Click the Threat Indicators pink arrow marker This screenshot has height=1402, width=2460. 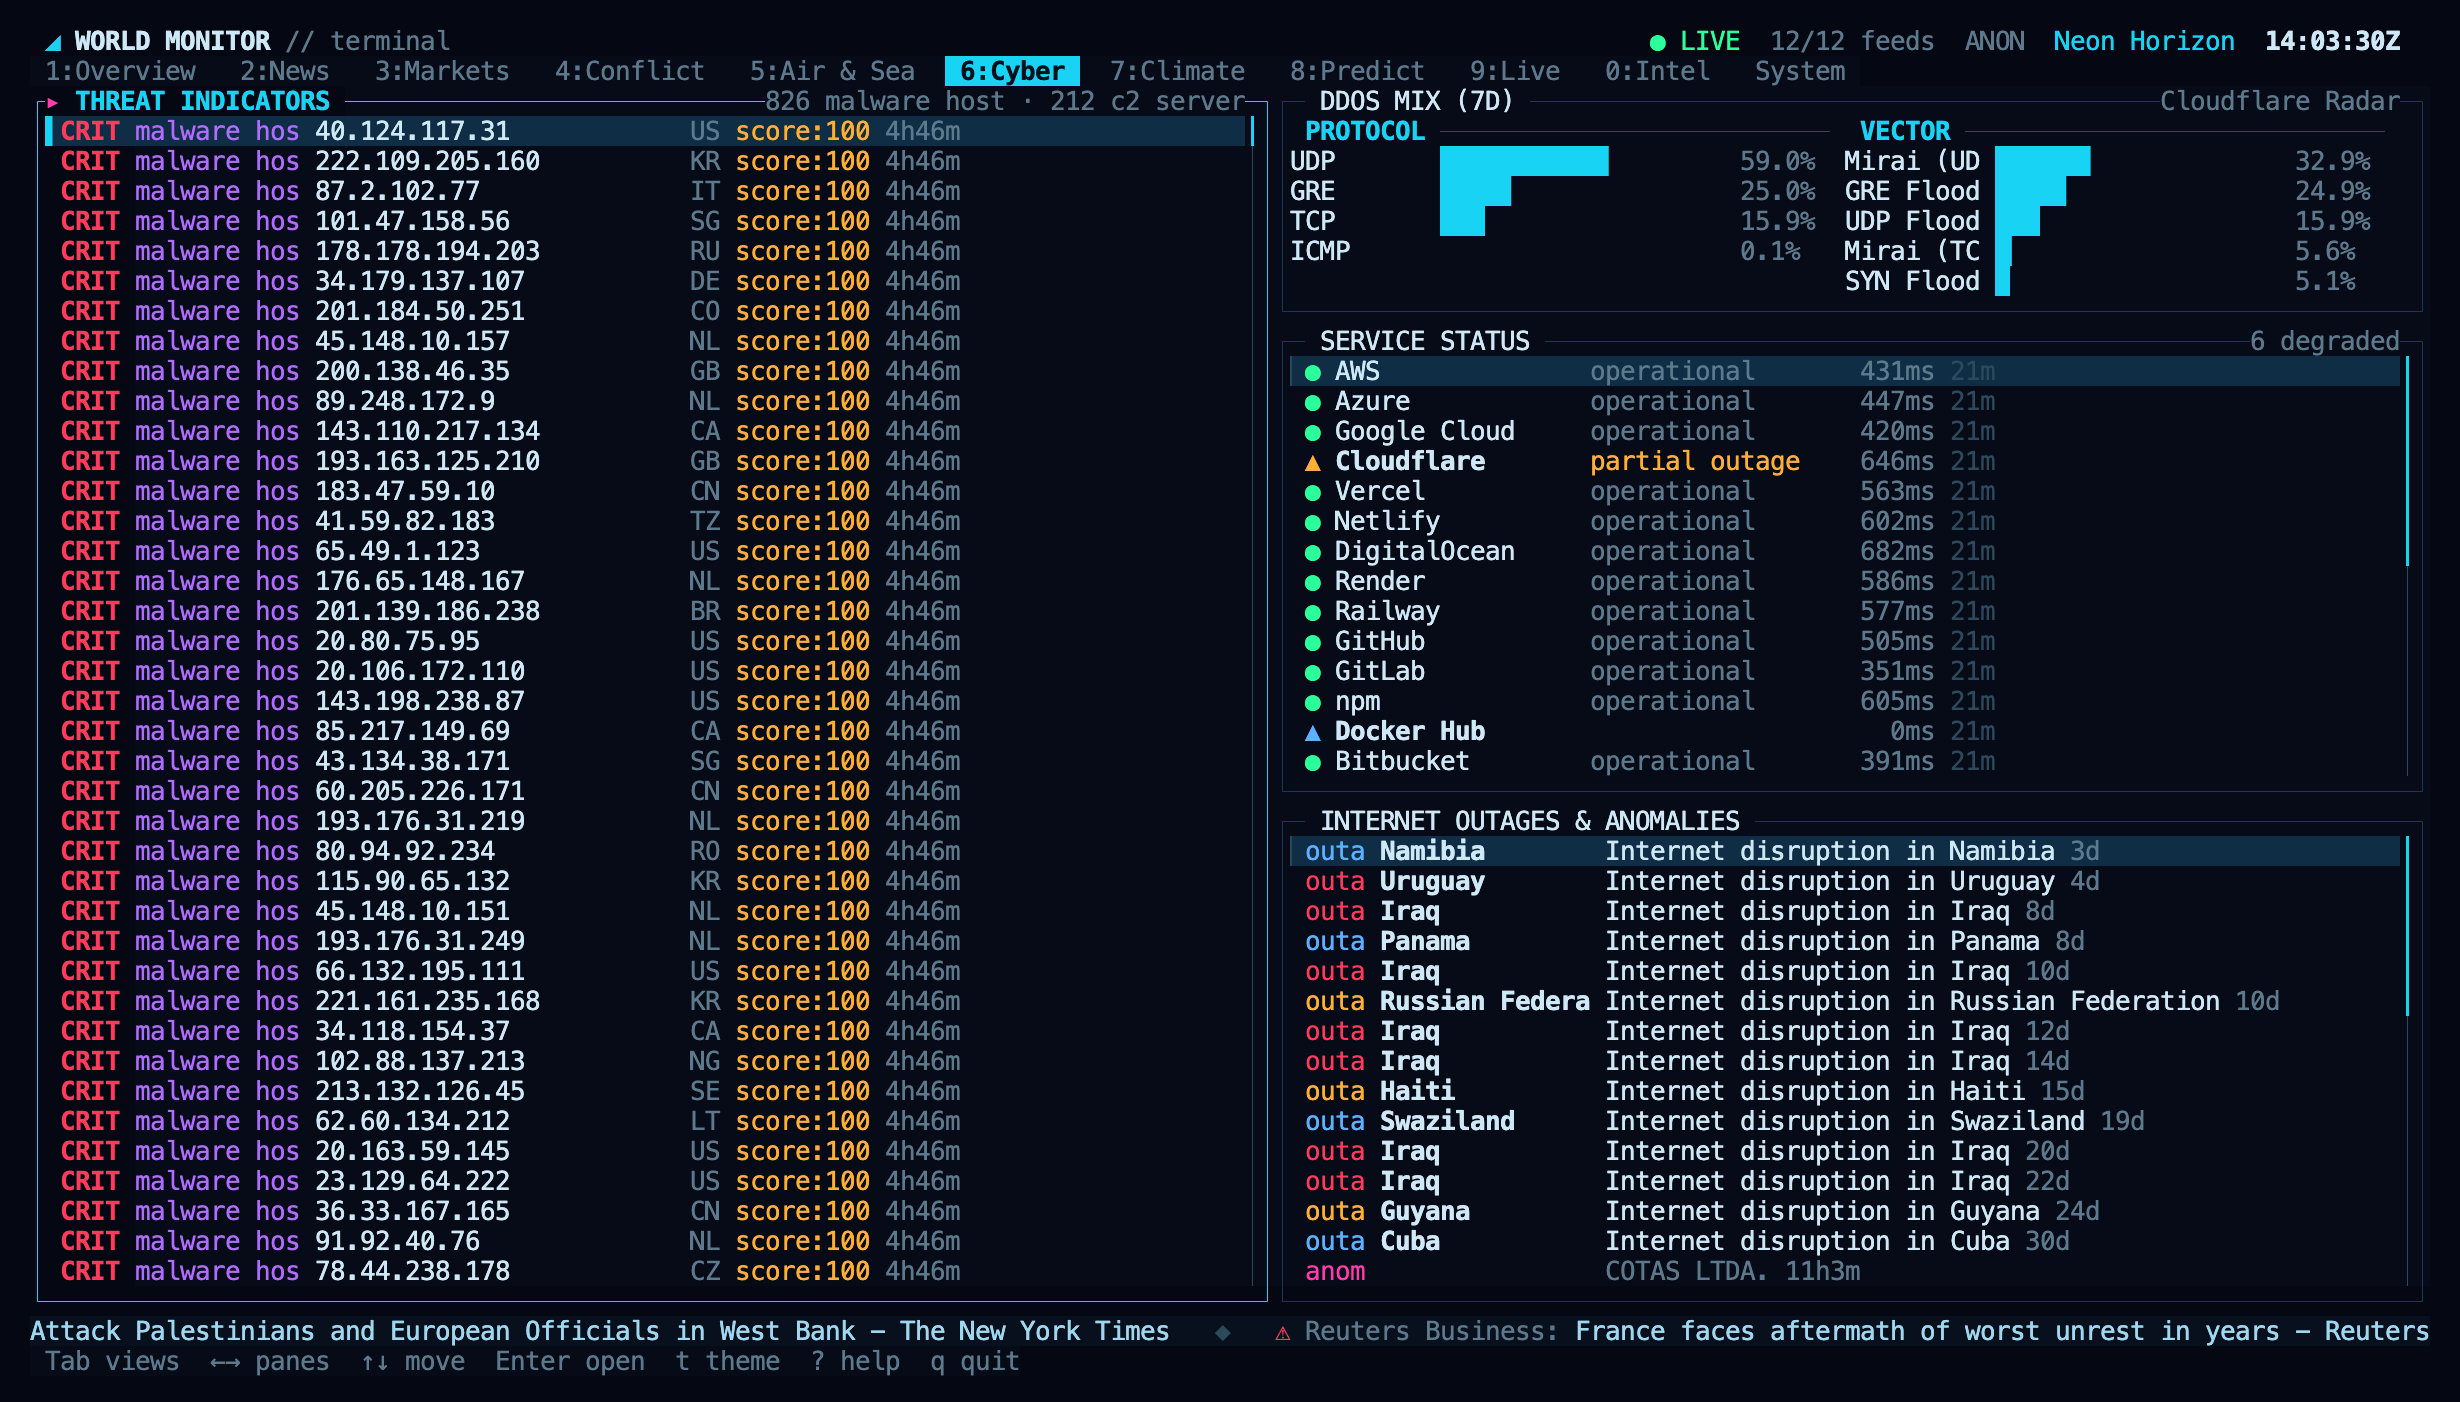coord(52,102)
